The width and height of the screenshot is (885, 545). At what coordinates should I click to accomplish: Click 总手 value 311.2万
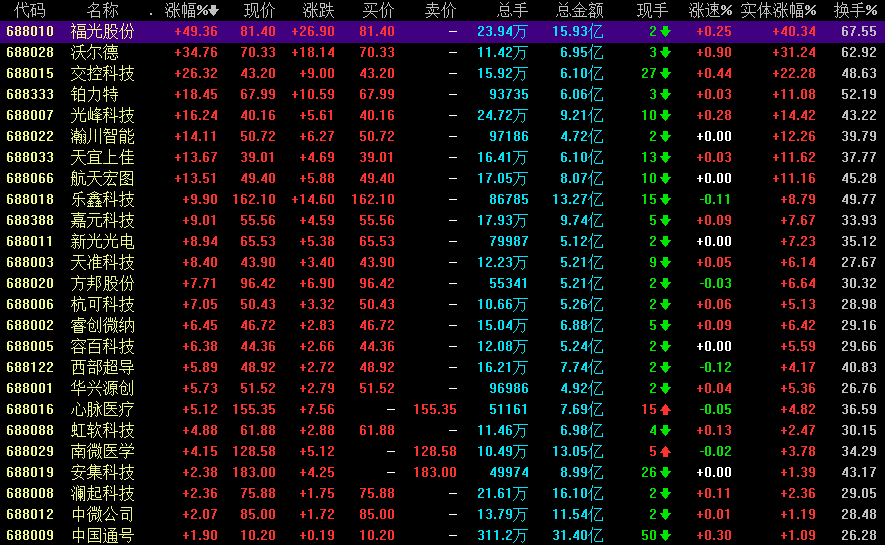502,535
